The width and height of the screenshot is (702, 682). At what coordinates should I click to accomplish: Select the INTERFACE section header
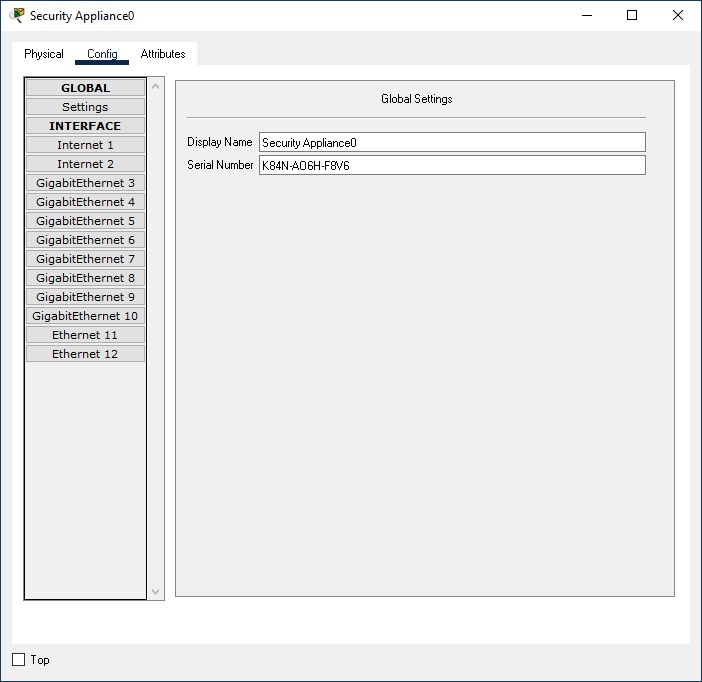tap(86, 126)
